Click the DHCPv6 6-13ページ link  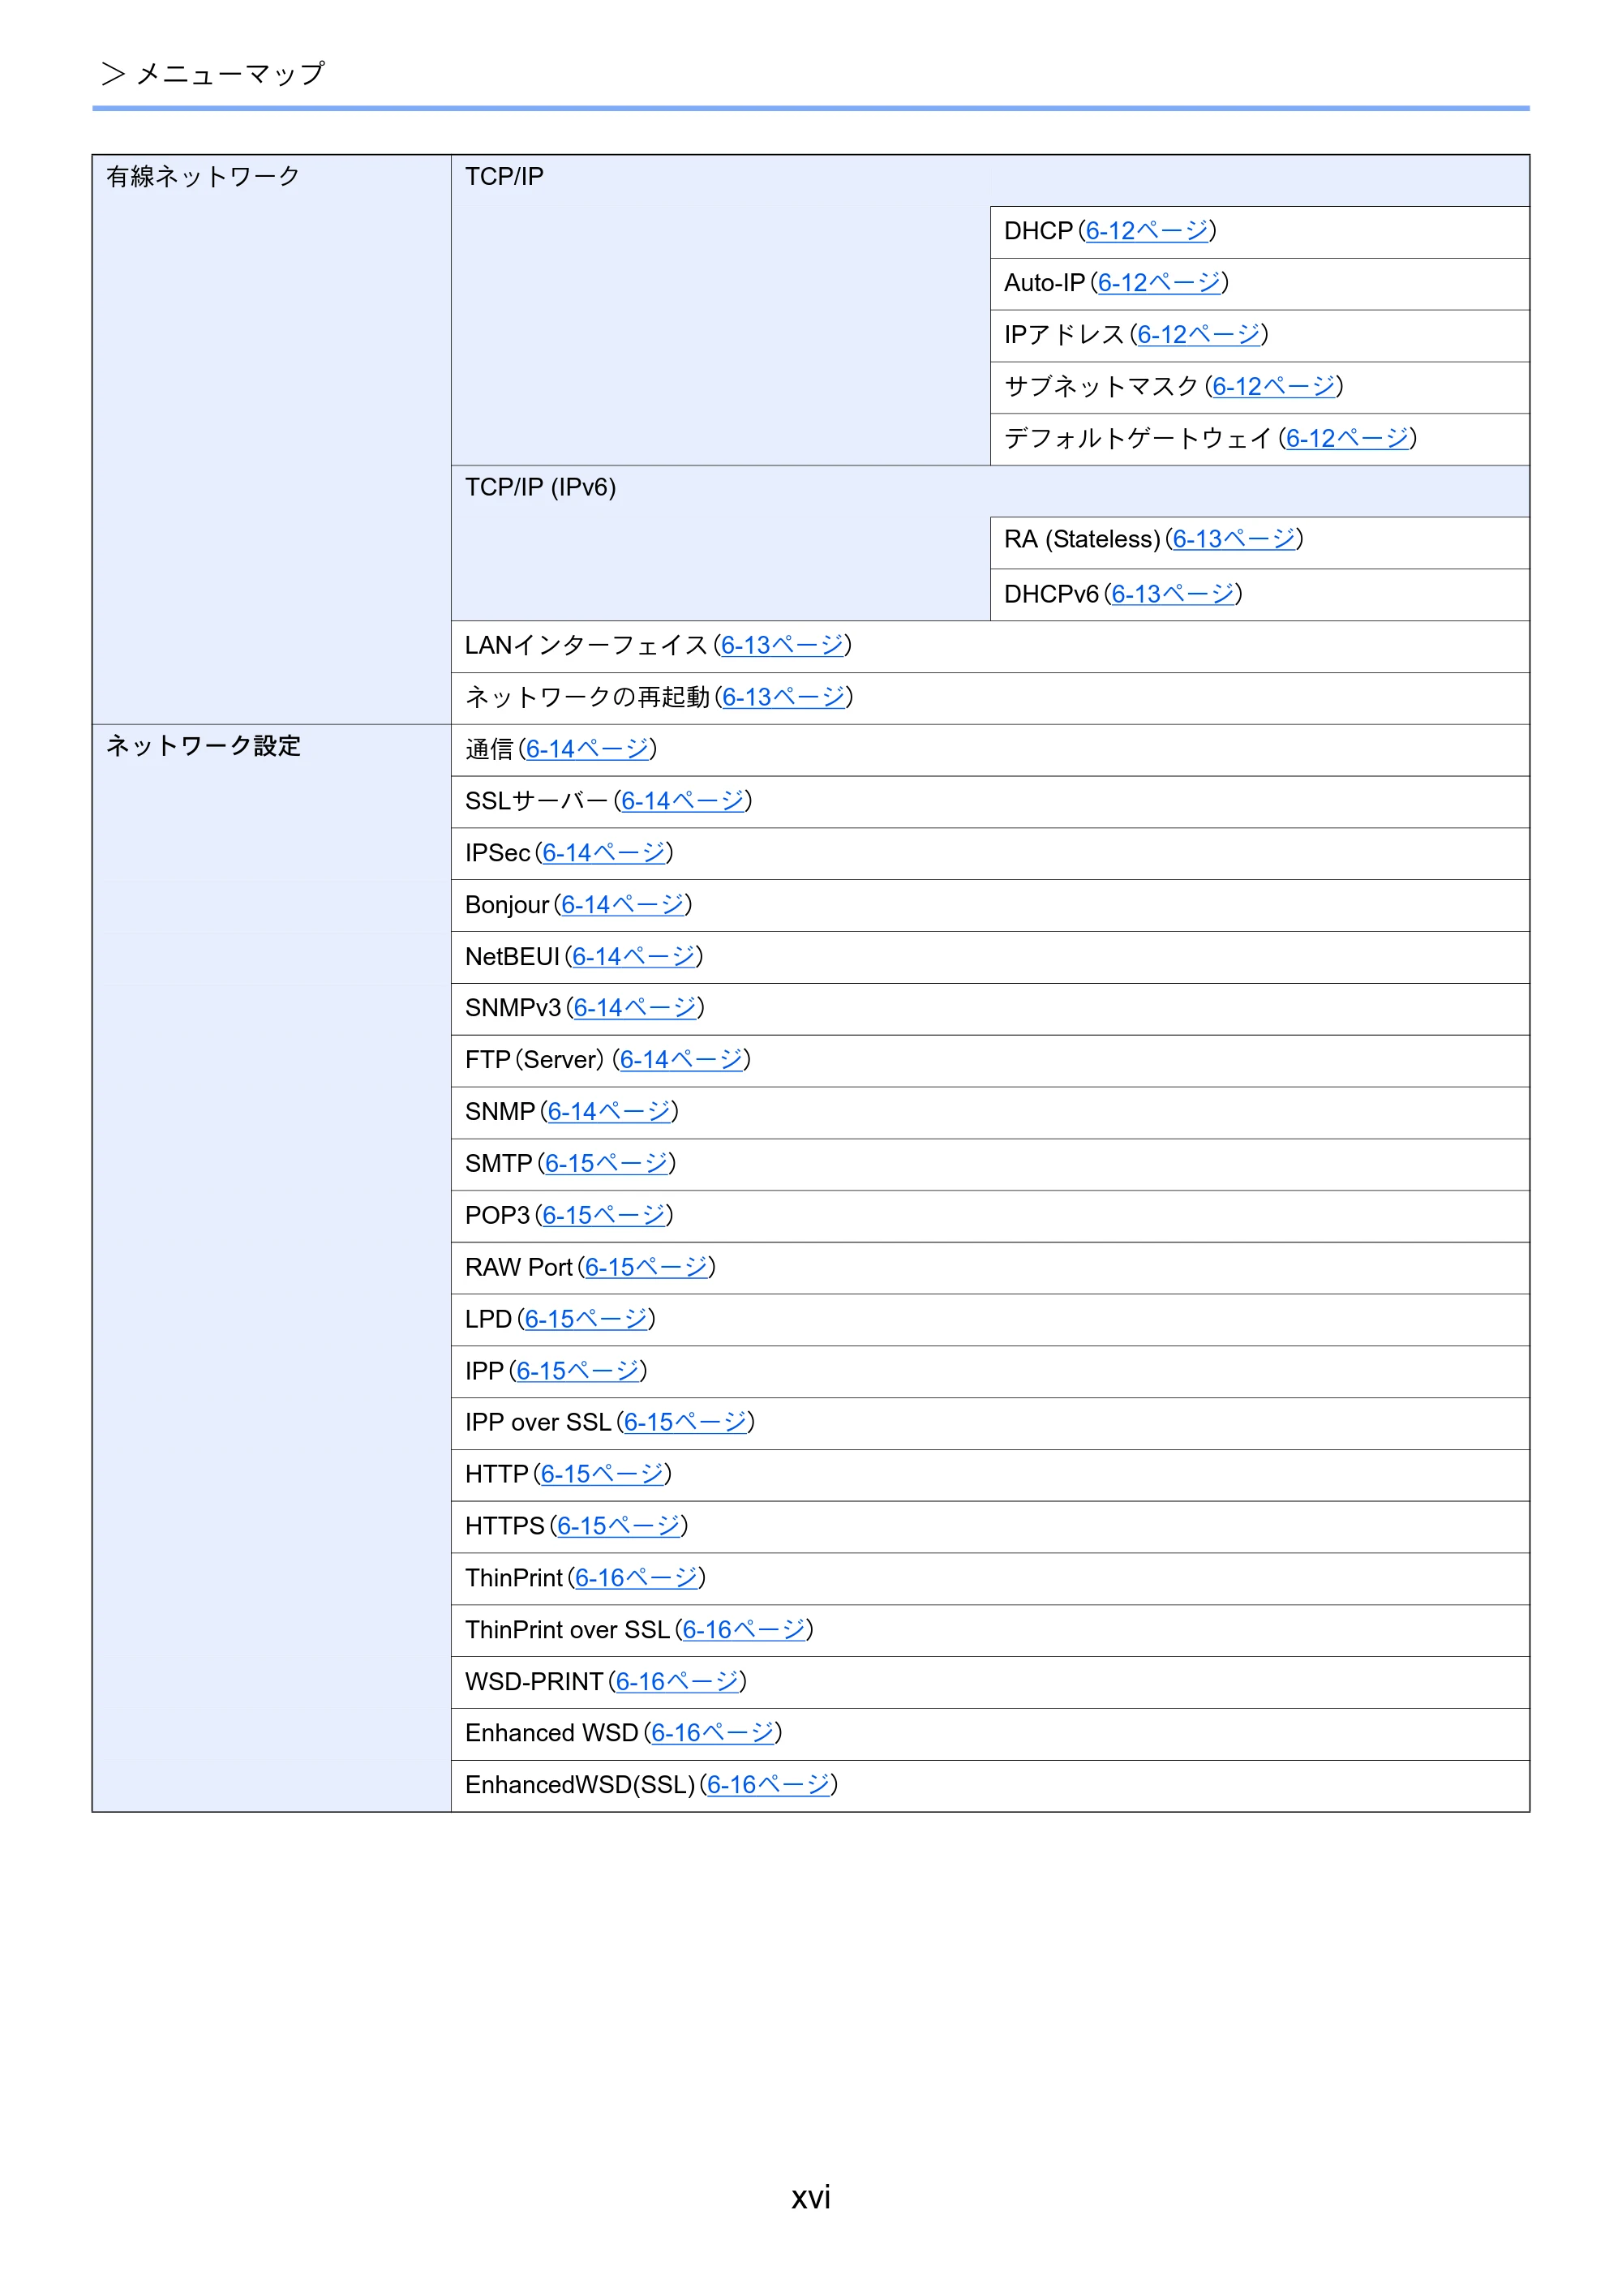click(1173, 595)
